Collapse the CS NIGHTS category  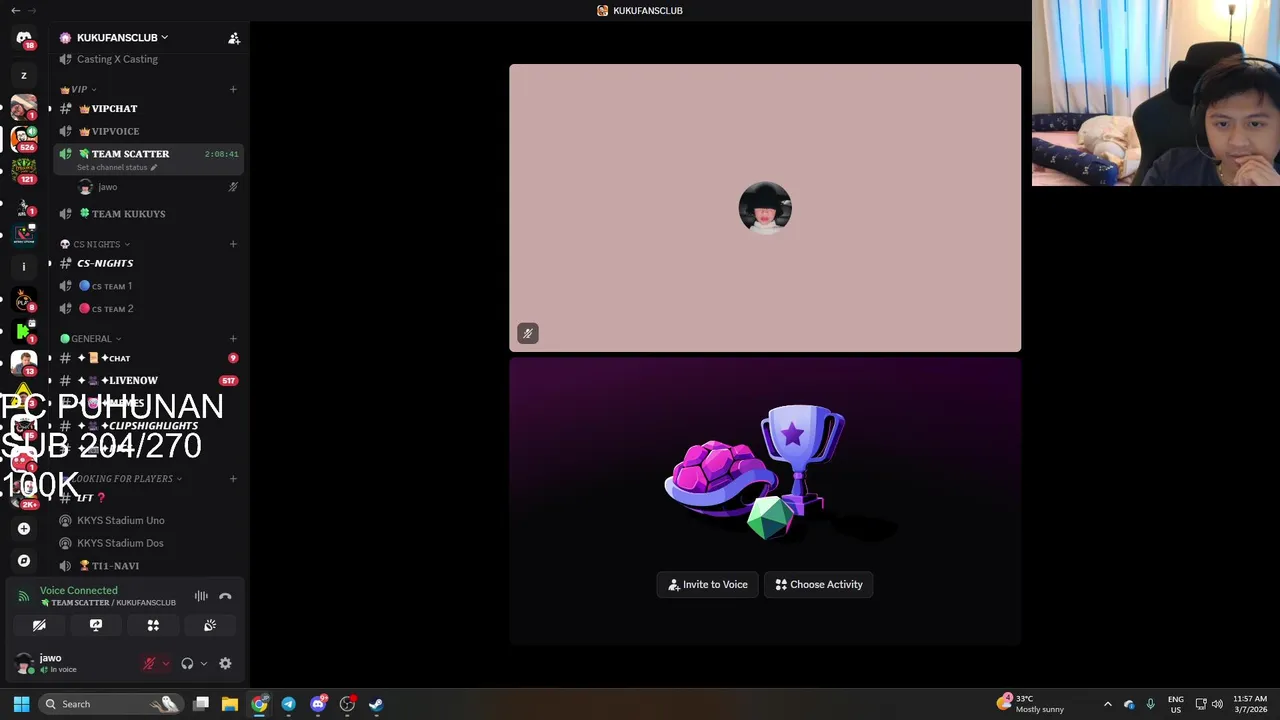95,244
